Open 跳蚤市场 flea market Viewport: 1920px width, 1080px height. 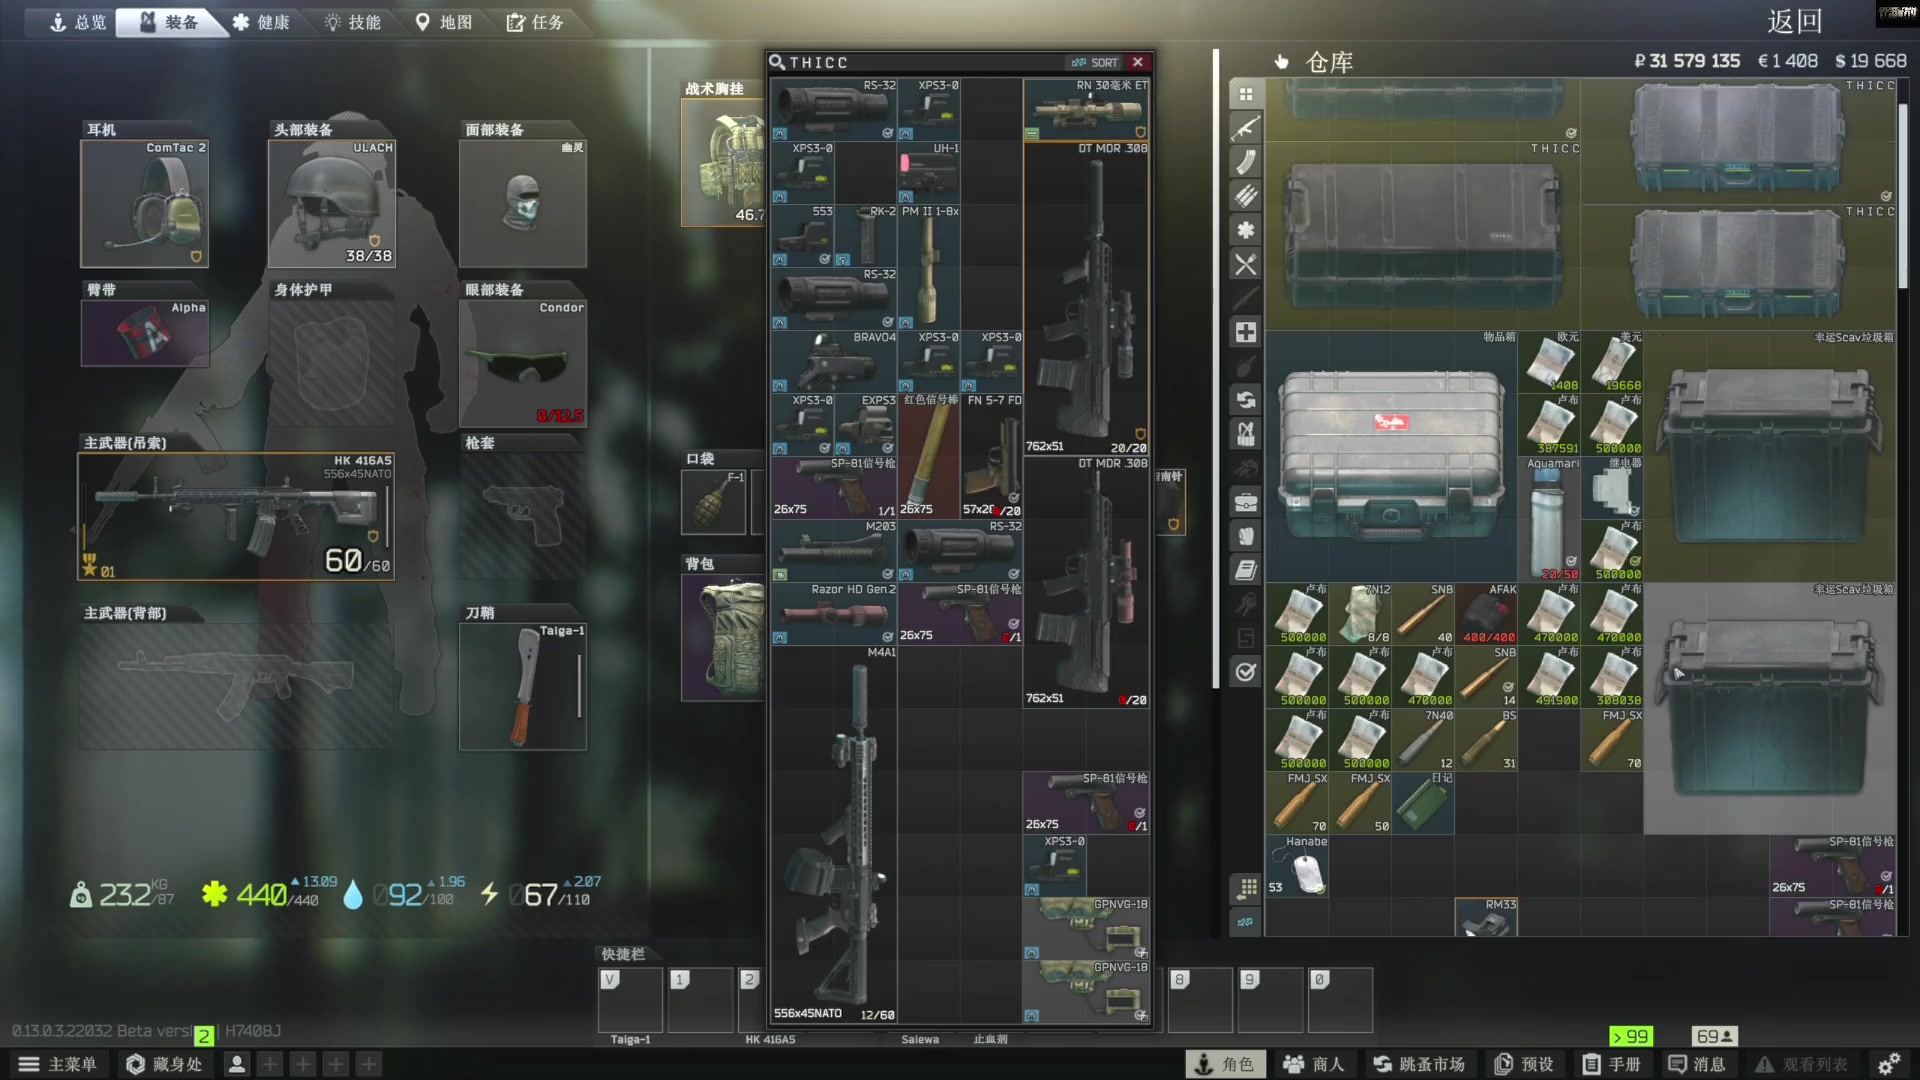click(x=1419, y=1064)
